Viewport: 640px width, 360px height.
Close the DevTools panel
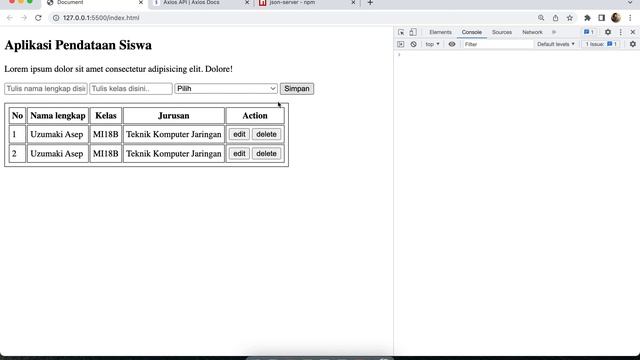[x=633, y=32]
